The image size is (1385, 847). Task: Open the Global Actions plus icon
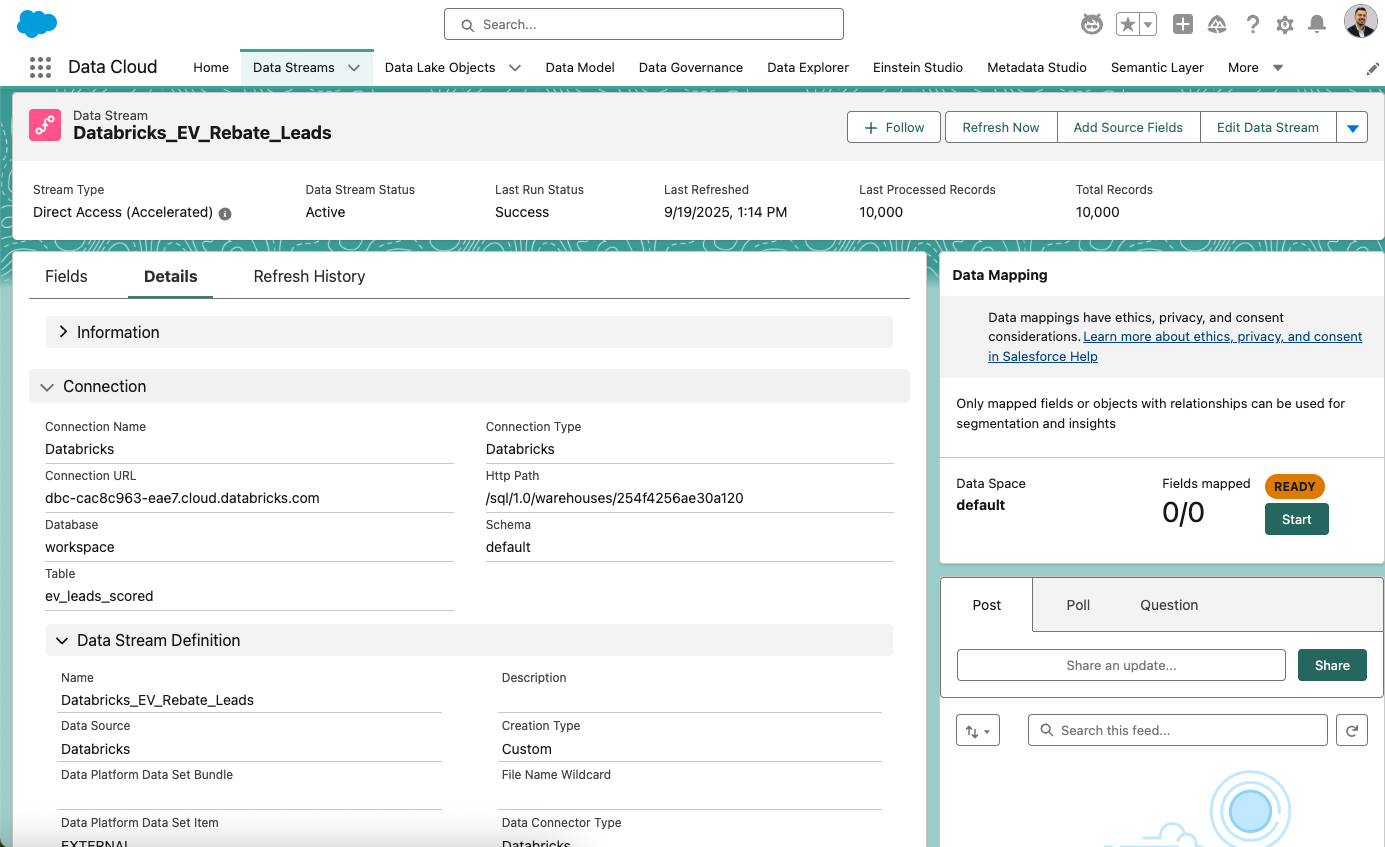tap(1183, 24)
